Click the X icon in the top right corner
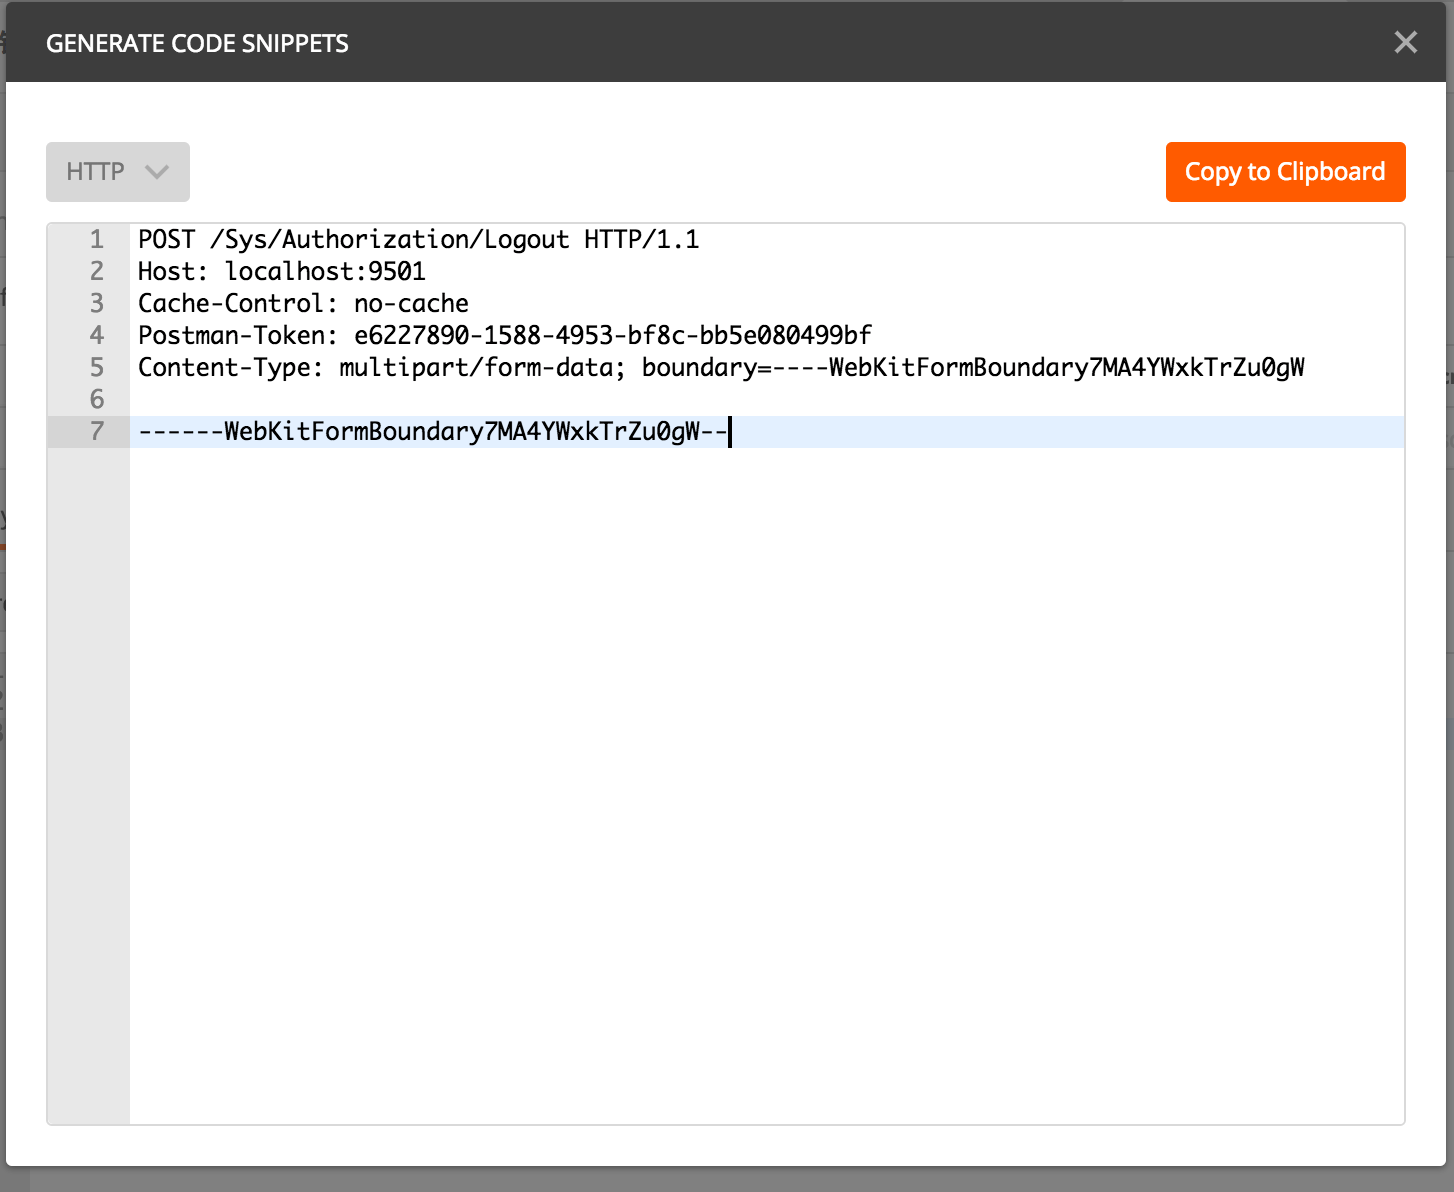Screen dimensions: 1454x1192 point(1406,42)
